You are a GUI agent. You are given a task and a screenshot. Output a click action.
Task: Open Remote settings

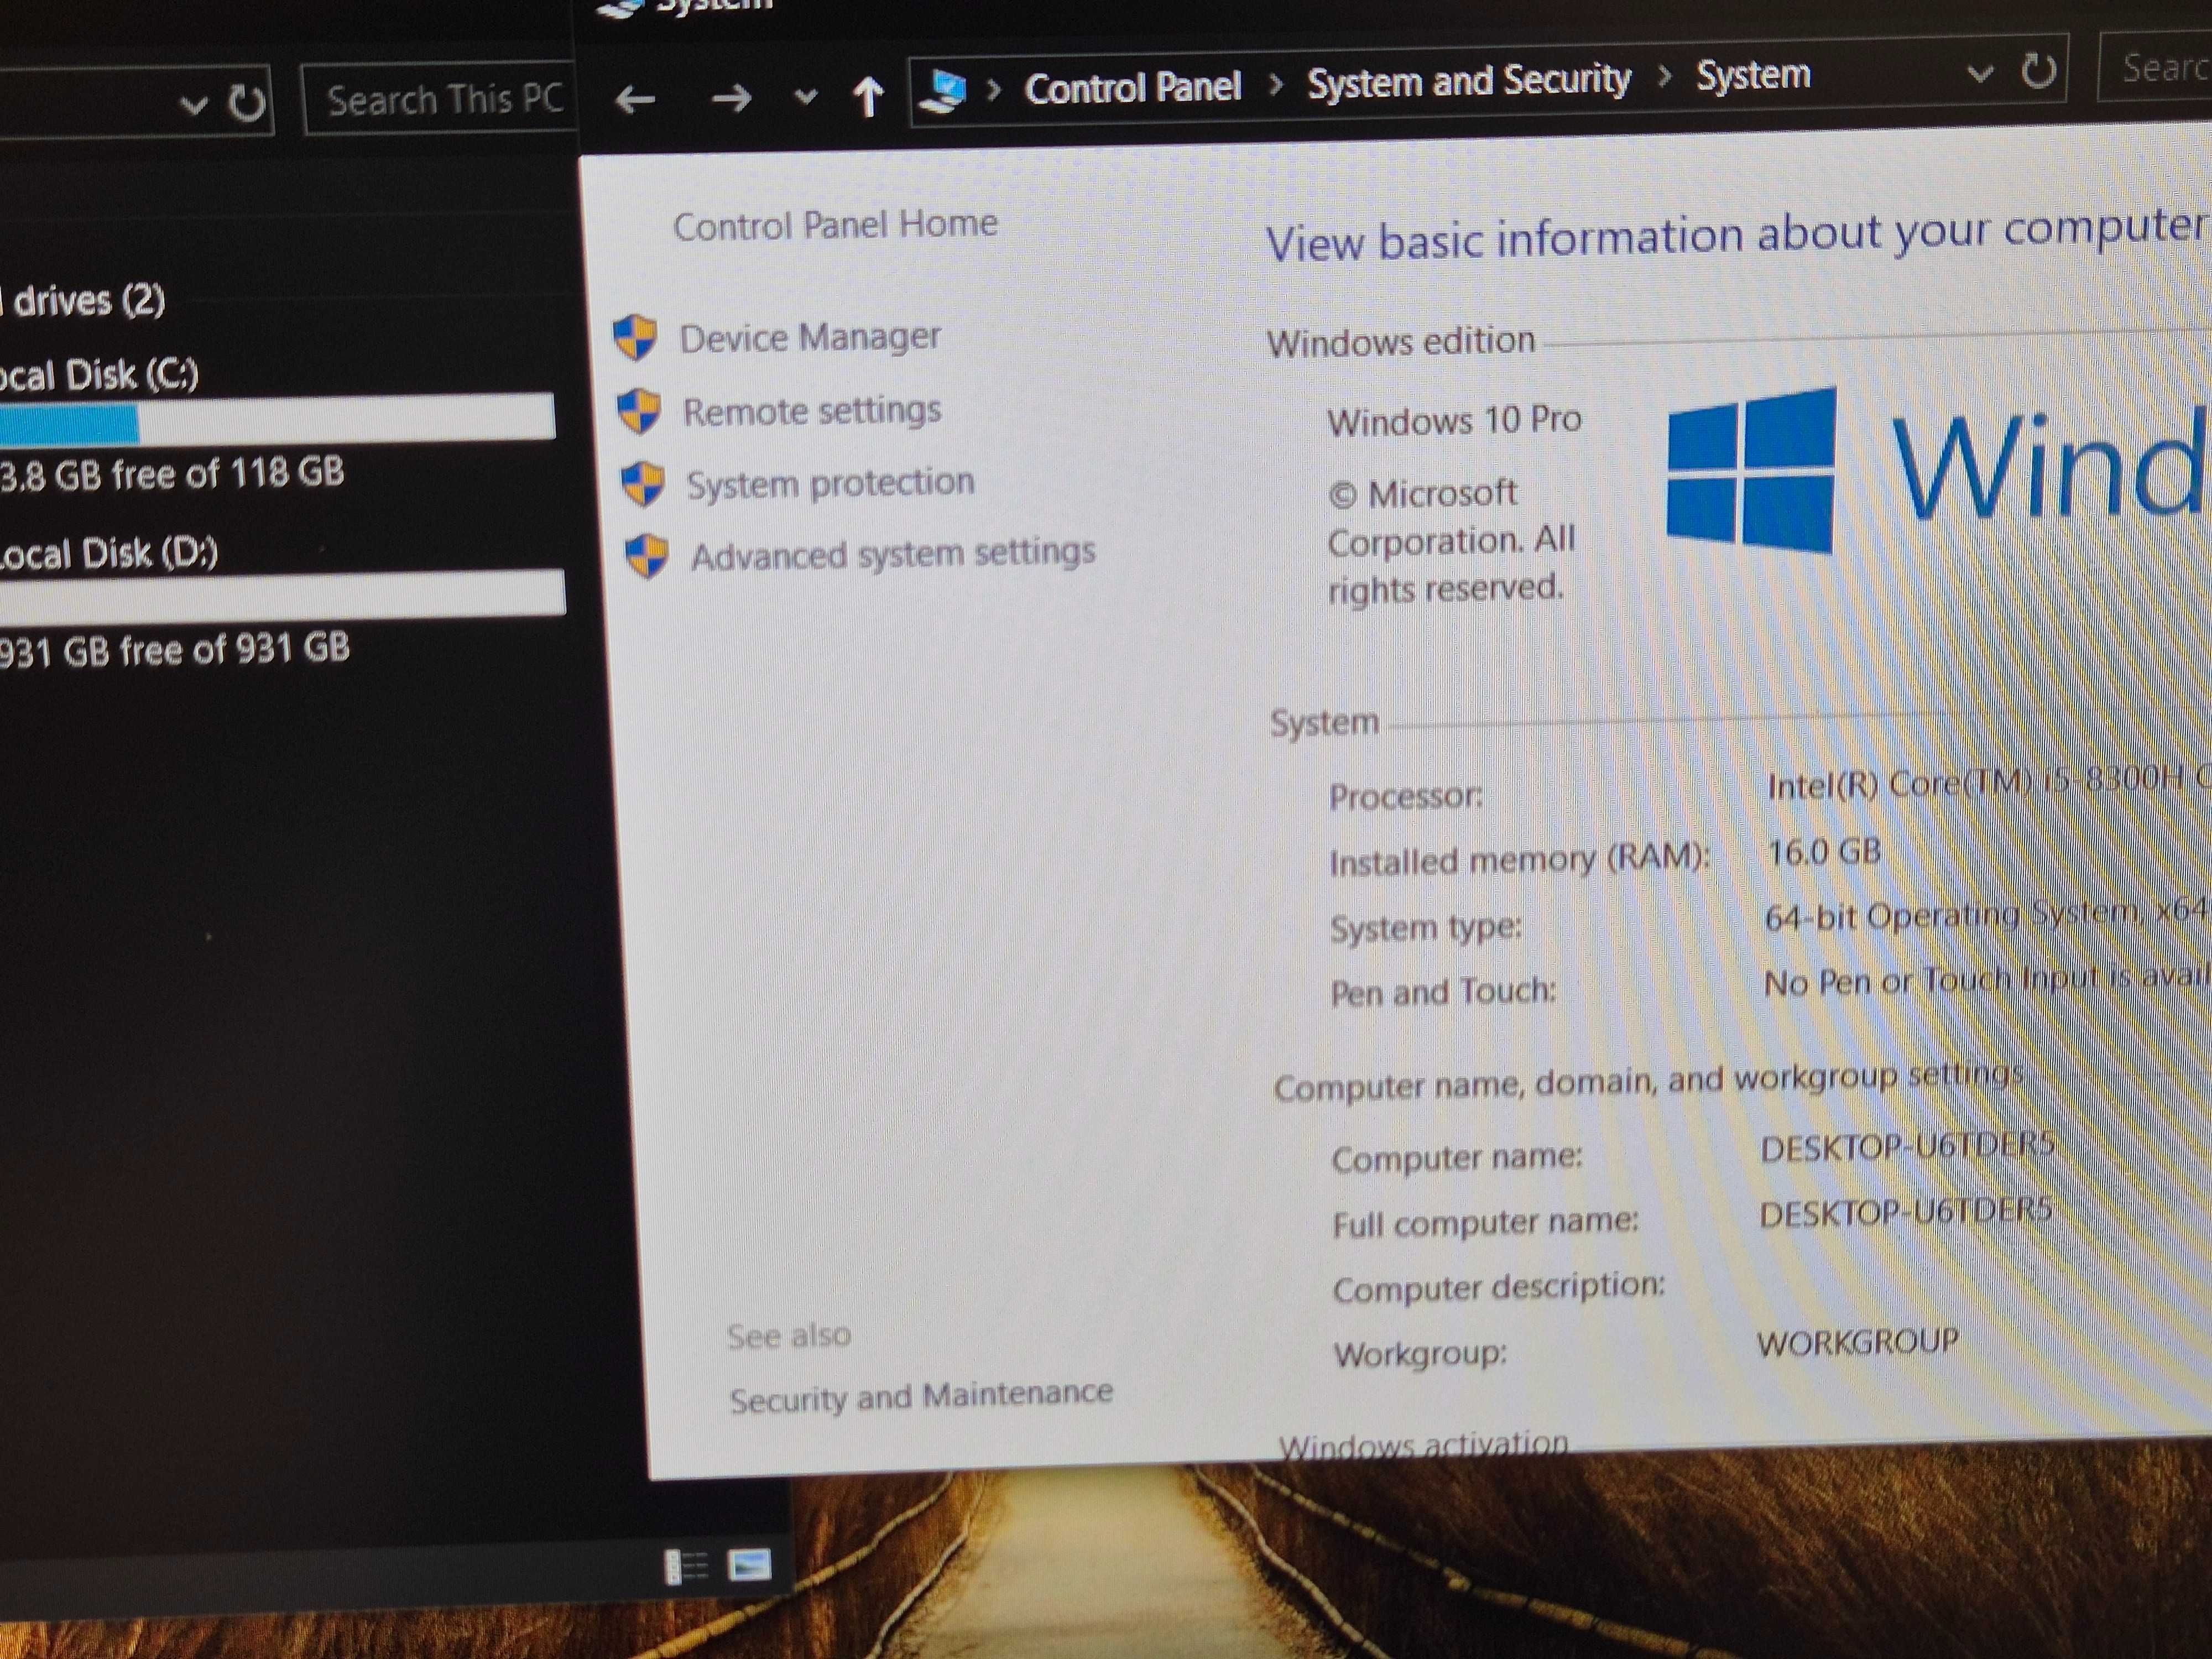(812, 410)
